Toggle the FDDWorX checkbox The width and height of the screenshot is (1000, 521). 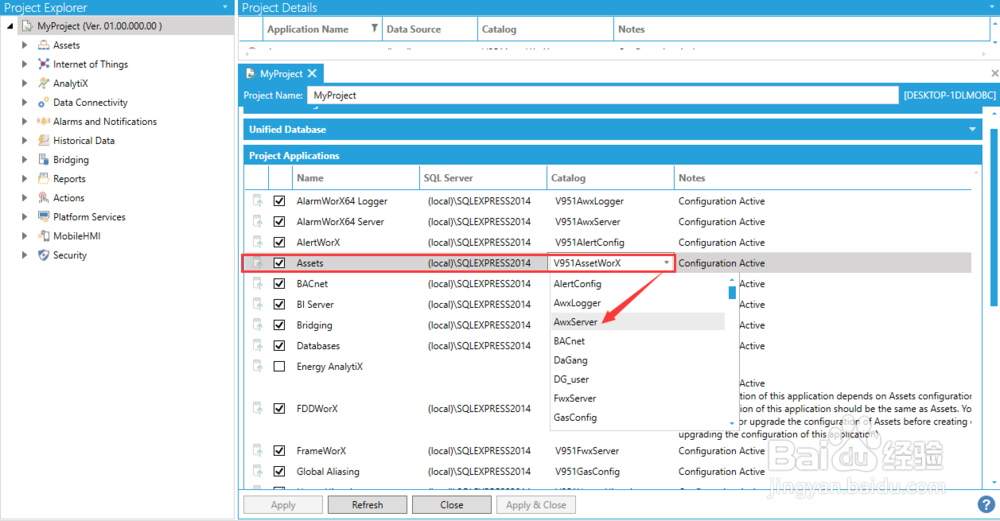tap(279, 408)
